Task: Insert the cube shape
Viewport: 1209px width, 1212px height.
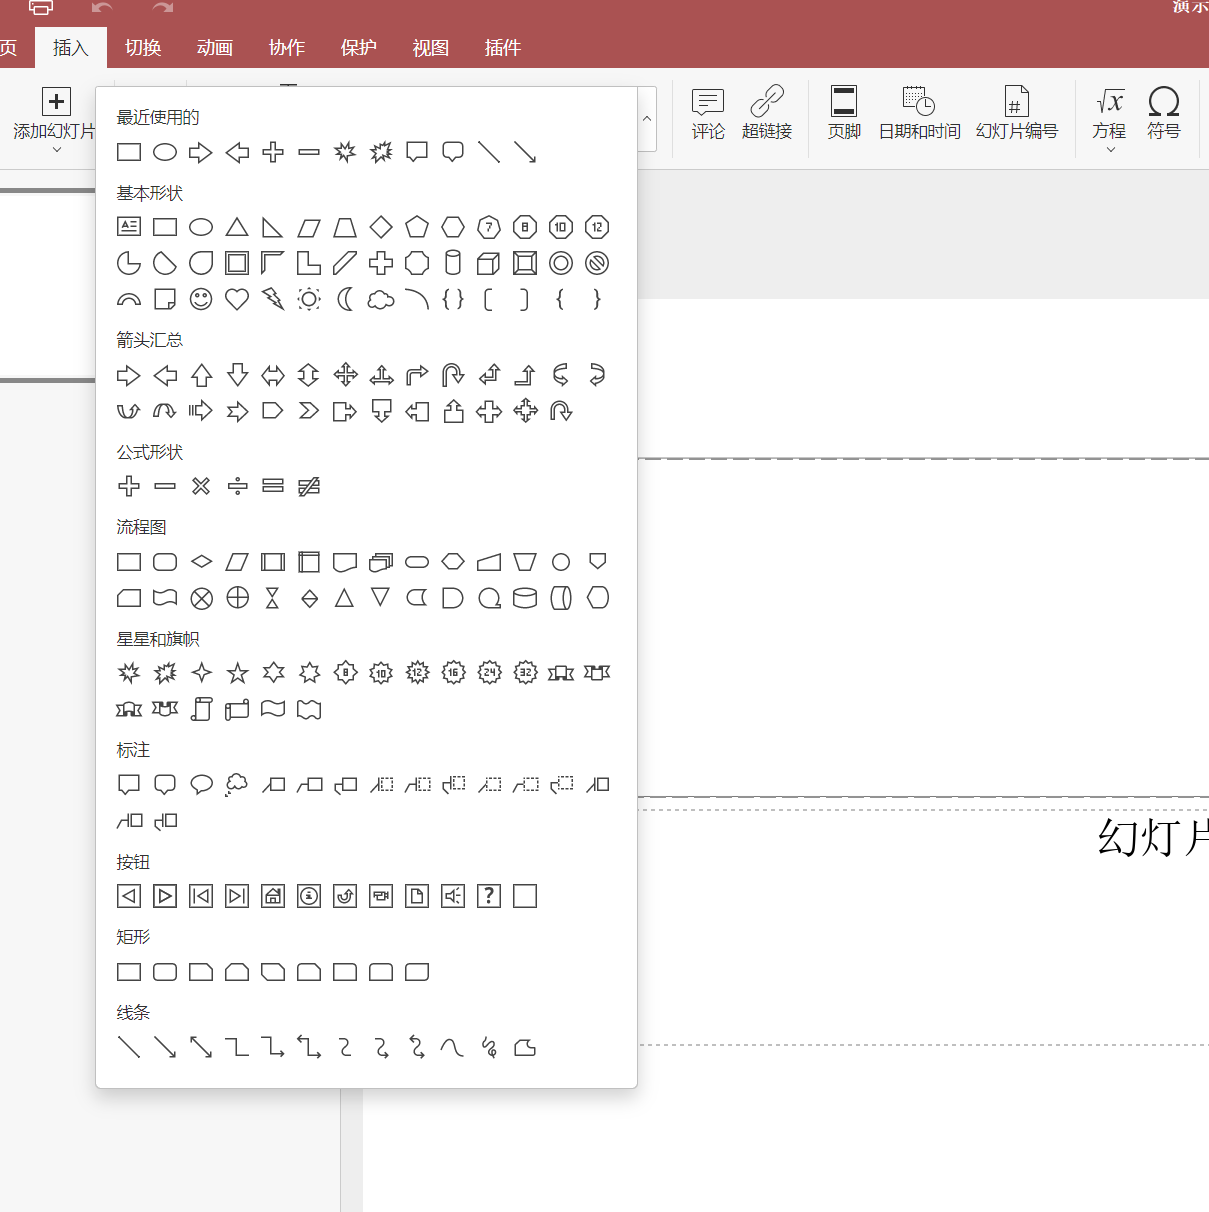Action: point(489,263)
